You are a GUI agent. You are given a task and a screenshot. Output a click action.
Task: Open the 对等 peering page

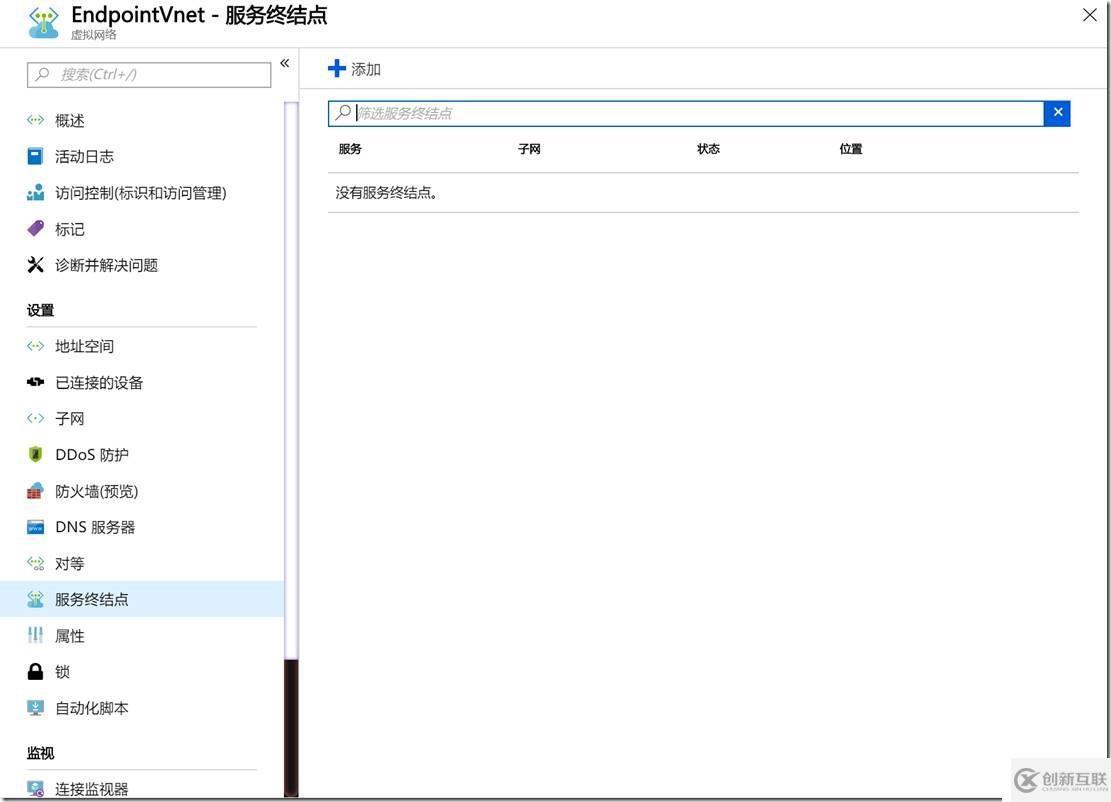coord(68,562)
